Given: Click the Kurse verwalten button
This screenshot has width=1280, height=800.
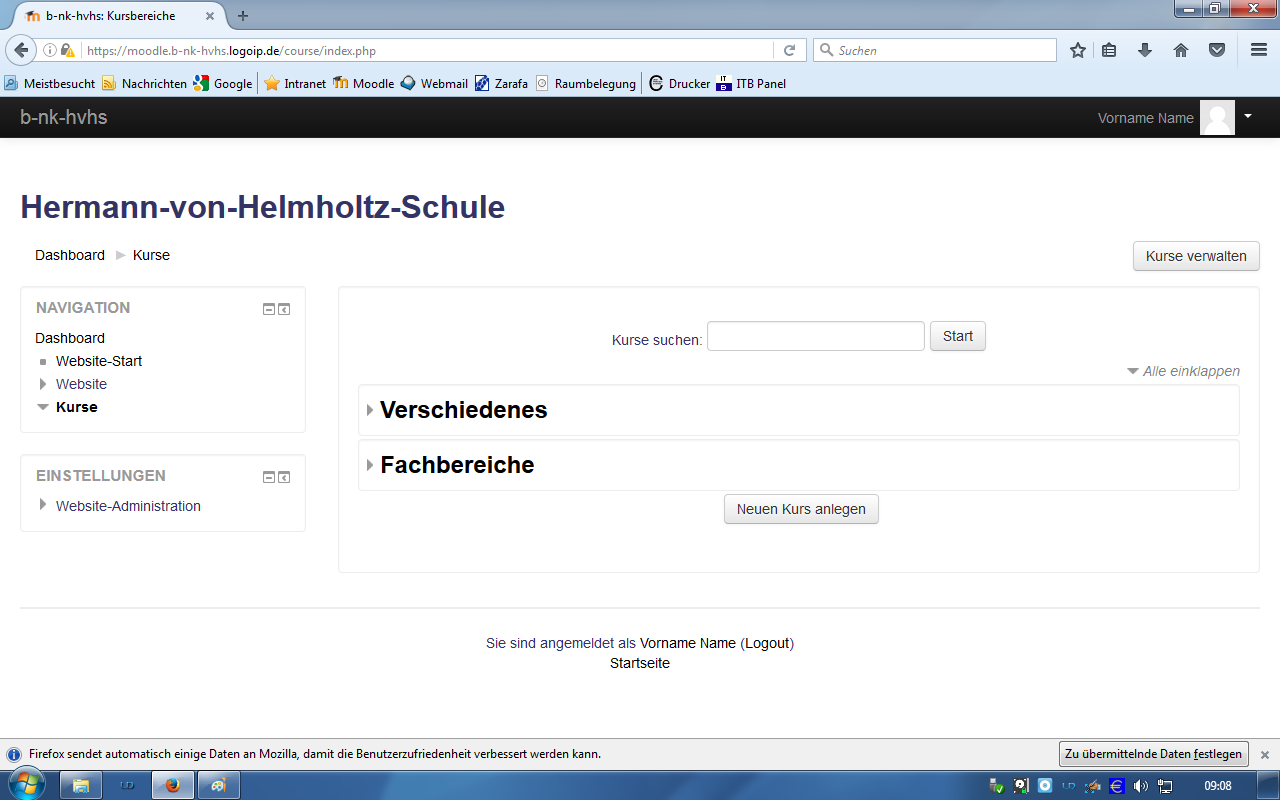Looking at the screenshot, I should (1195, 256).
